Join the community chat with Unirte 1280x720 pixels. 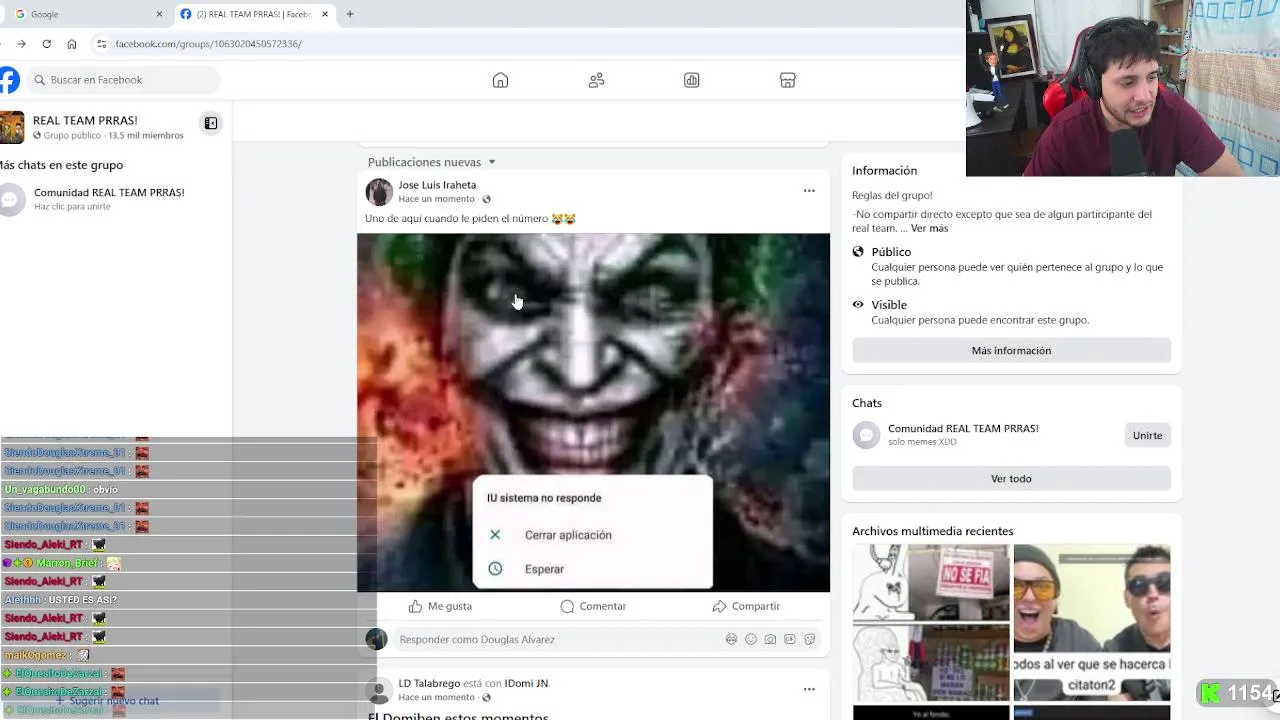tap(1147, 435)
